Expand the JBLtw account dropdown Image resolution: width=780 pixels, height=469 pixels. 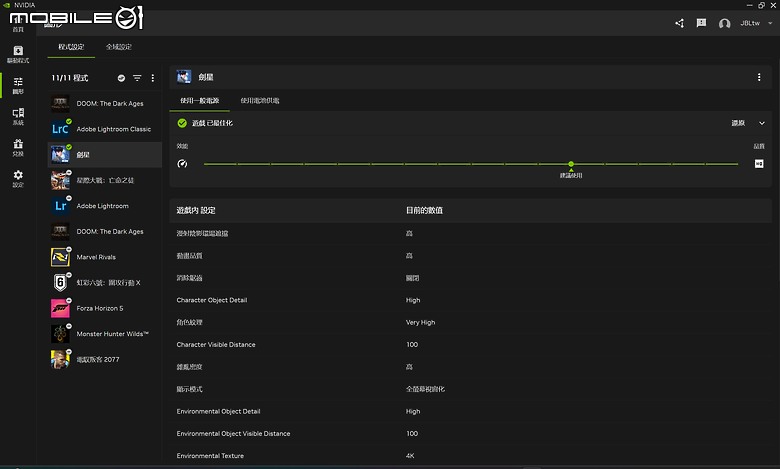coord(770,23)
